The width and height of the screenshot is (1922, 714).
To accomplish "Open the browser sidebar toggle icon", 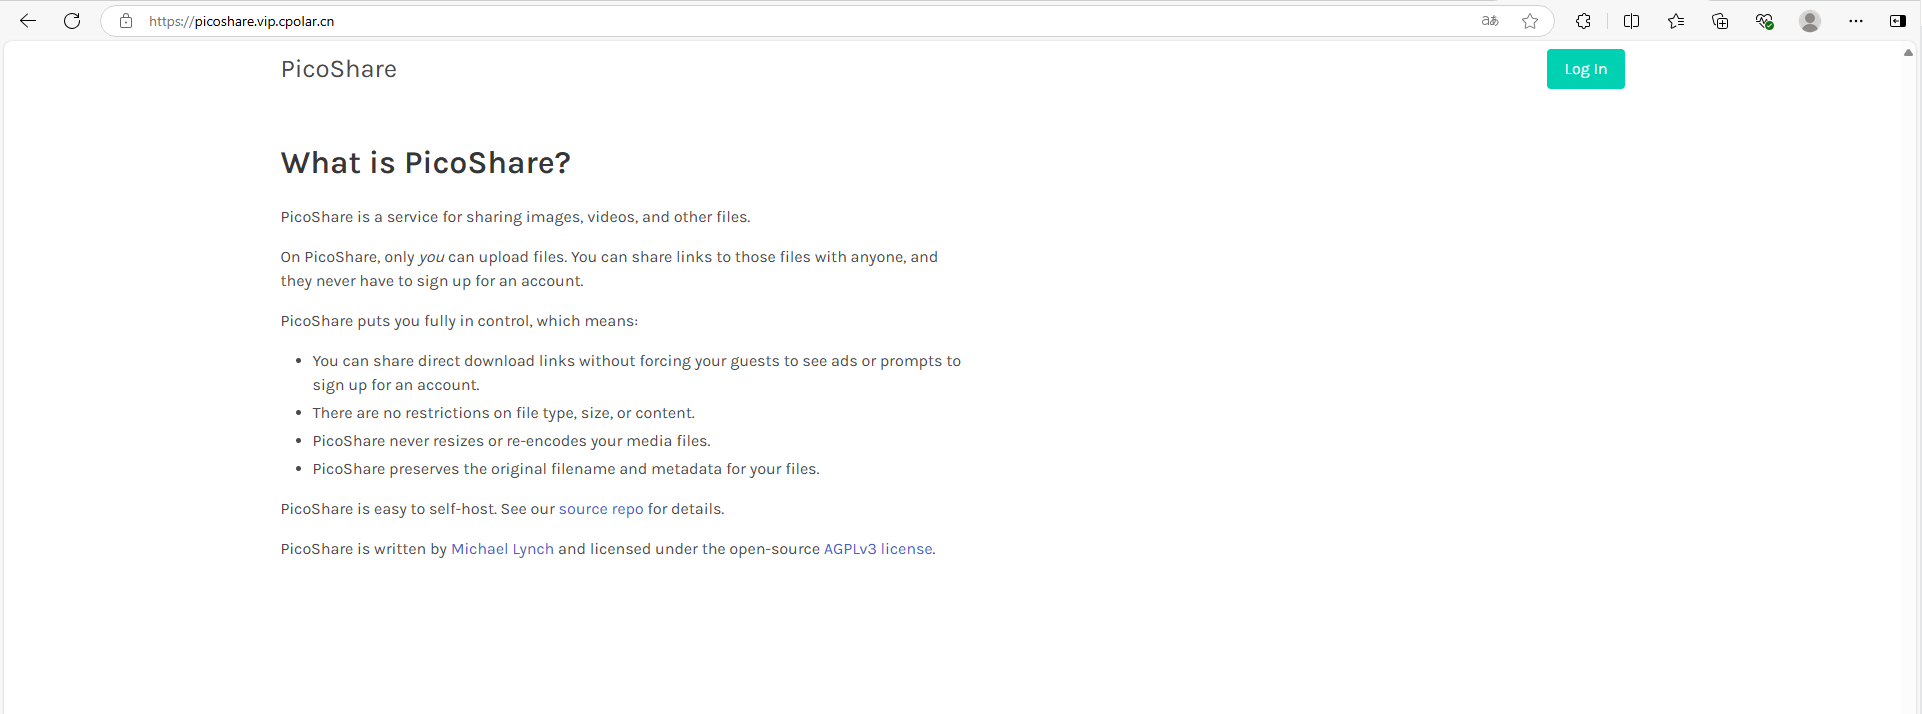I will [x=1898, y=21].
